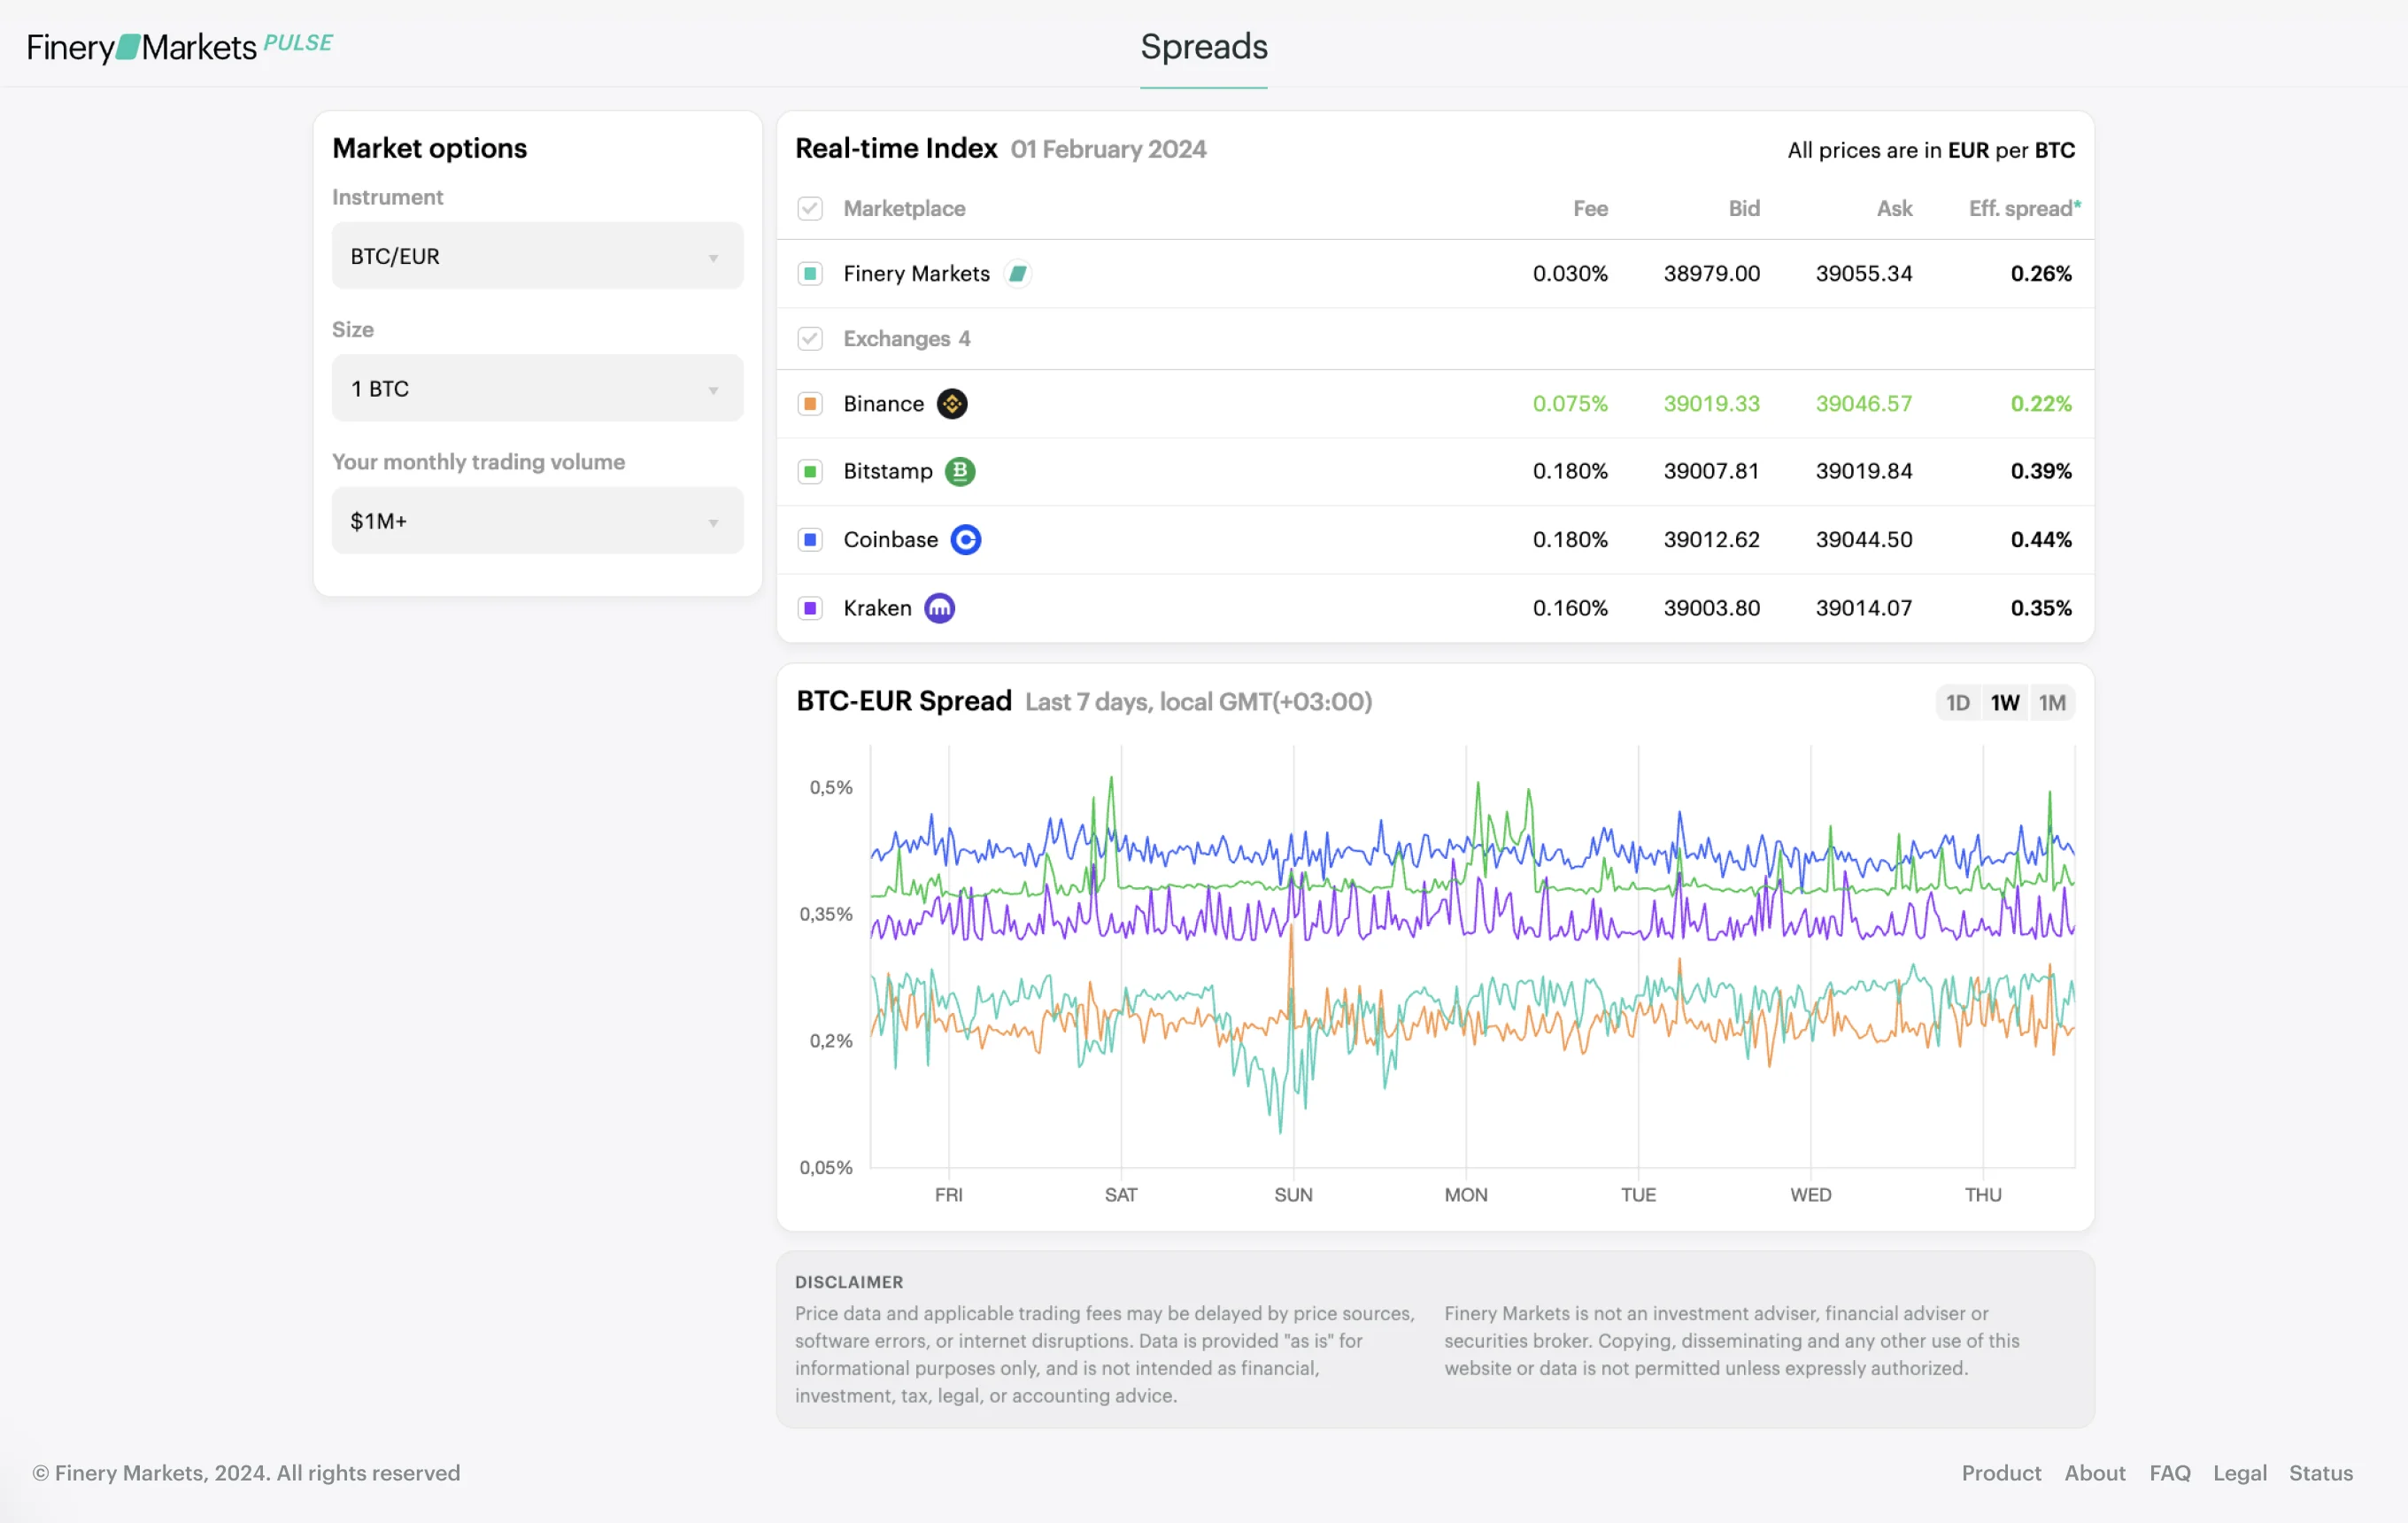Image resolution: width=2408 pixels, height=1523 pixels.
Task: Toggle the Exchanges 4 group checkbox
Action: (810, 339)
